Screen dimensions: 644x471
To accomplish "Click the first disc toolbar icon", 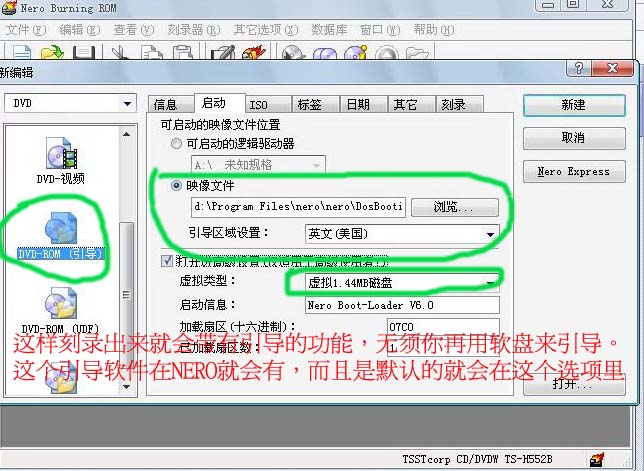I will coord(293,52).
